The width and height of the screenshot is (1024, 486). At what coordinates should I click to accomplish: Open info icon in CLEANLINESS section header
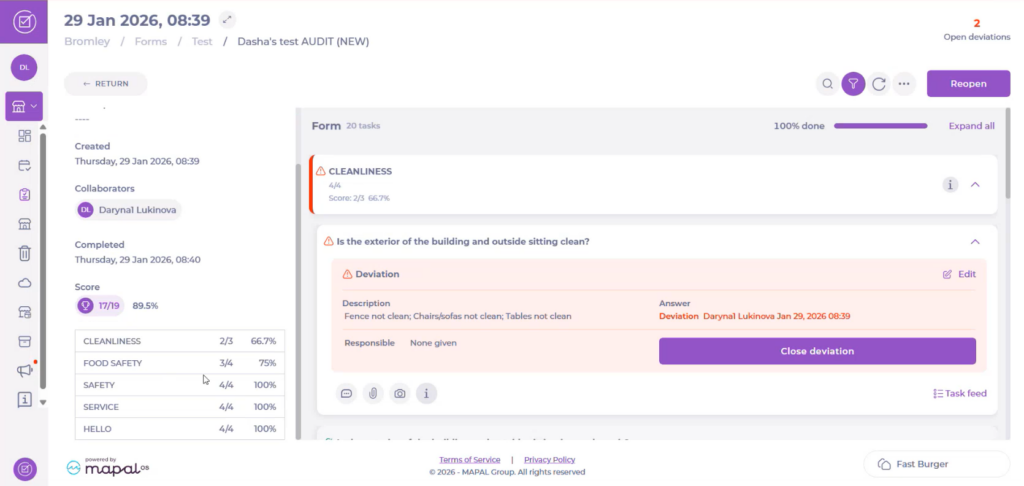coord(950,184)
